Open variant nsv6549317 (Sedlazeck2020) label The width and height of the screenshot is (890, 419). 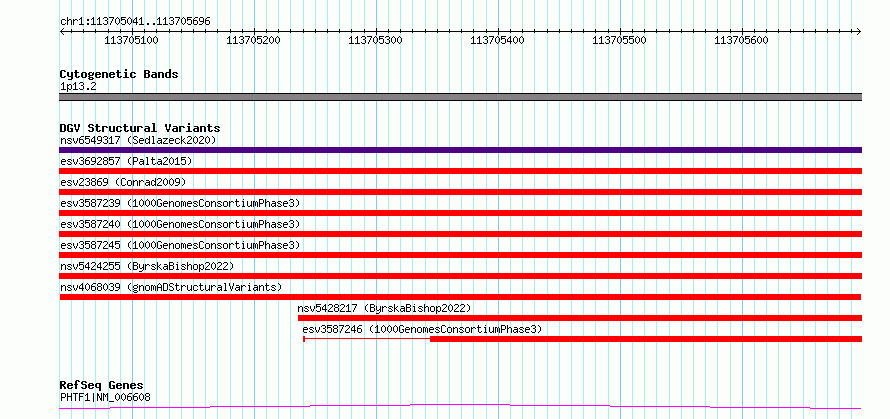138,140
